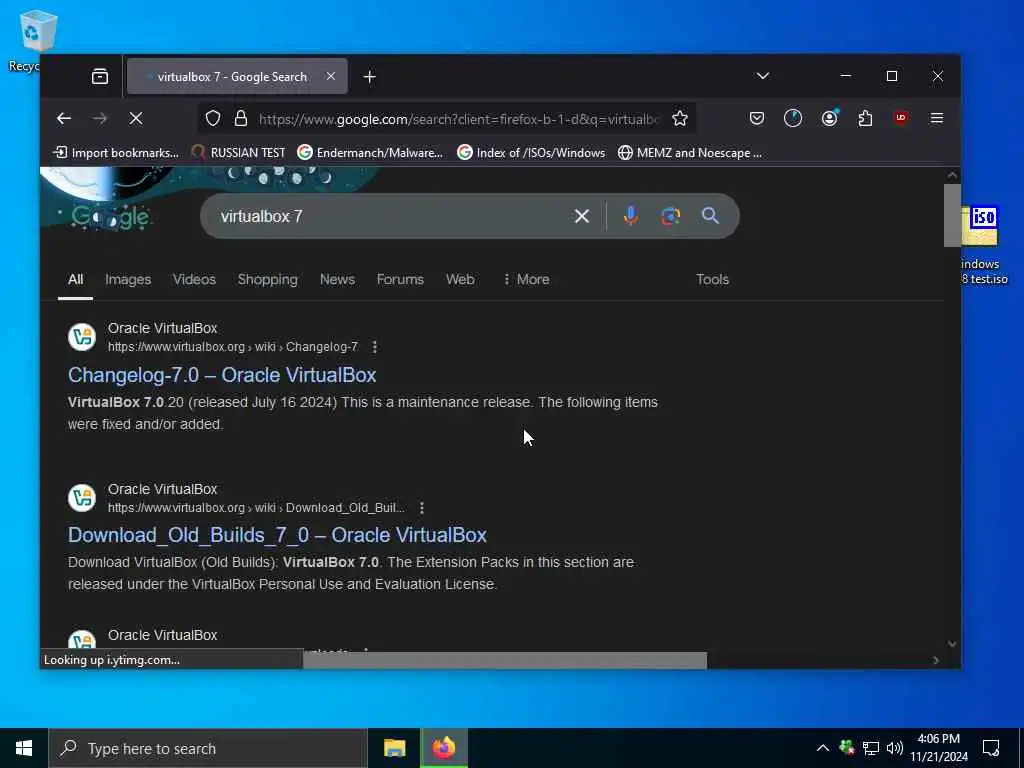This screenshot has width=1024, height=768.
Task: Open the notification center icon
Action: (x=991, y=748)
